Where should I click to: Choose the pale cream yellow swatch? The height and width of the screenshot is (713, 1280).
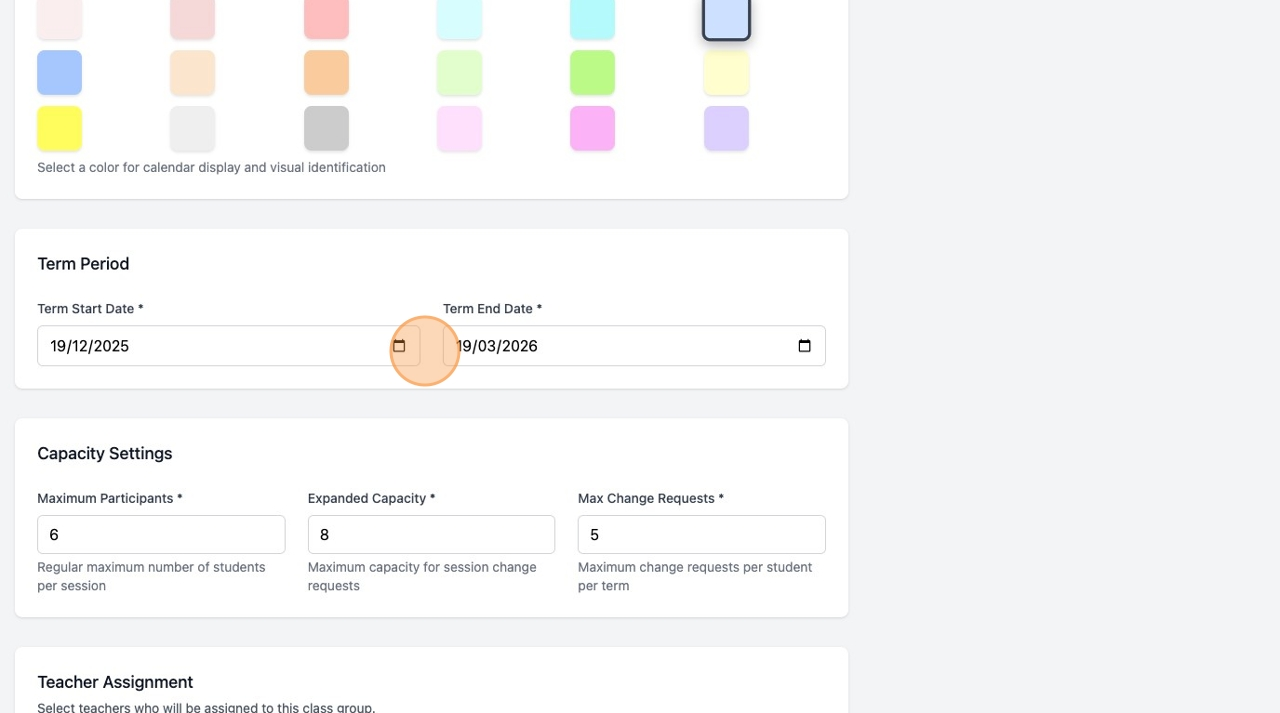(x=726, y=73)
